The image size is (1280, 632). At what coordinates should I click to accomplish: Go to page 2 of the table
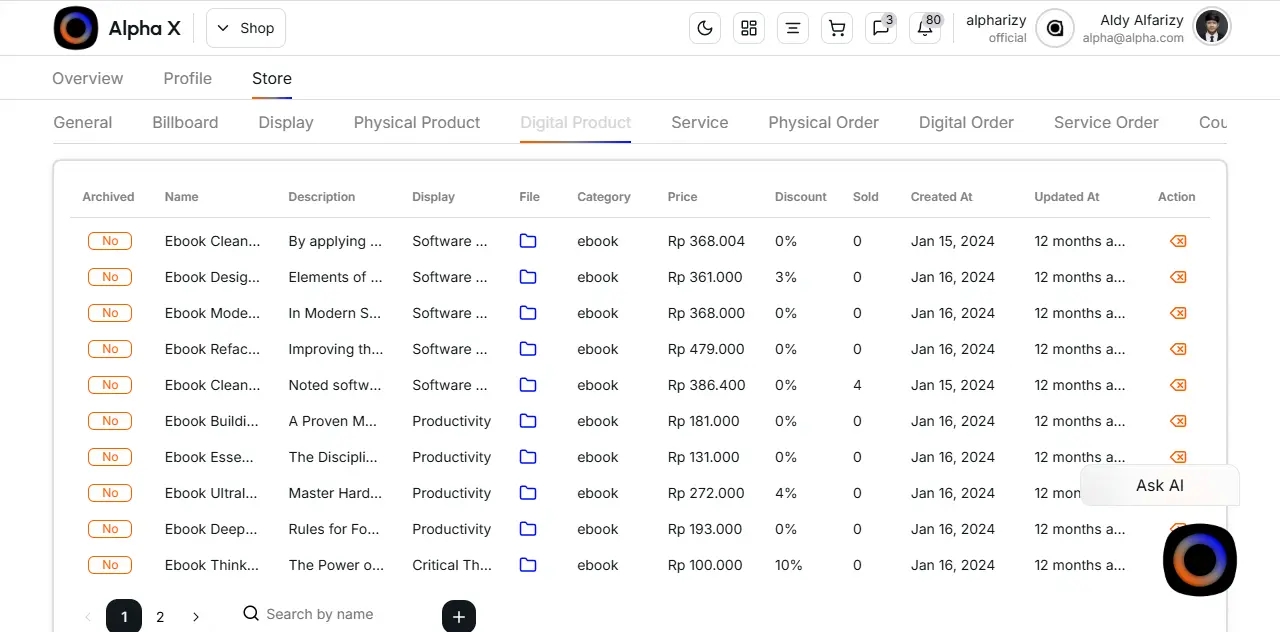[x=160, y=617]
